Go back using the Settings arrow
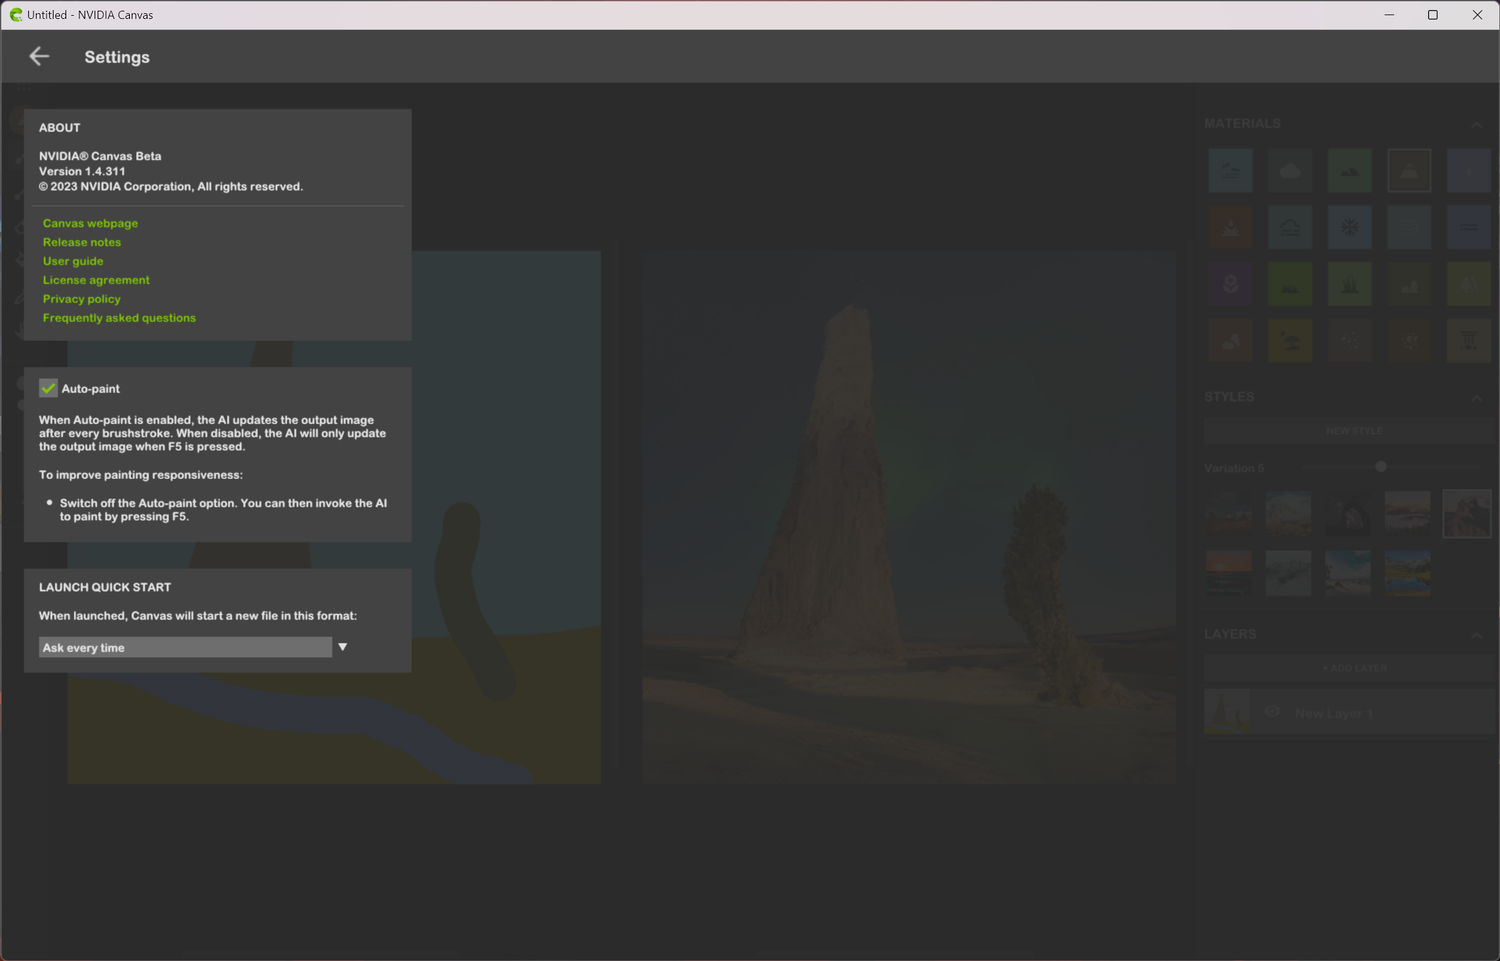Image resolution: width=1500 pixels, height=961 pixels. point(39,57)
